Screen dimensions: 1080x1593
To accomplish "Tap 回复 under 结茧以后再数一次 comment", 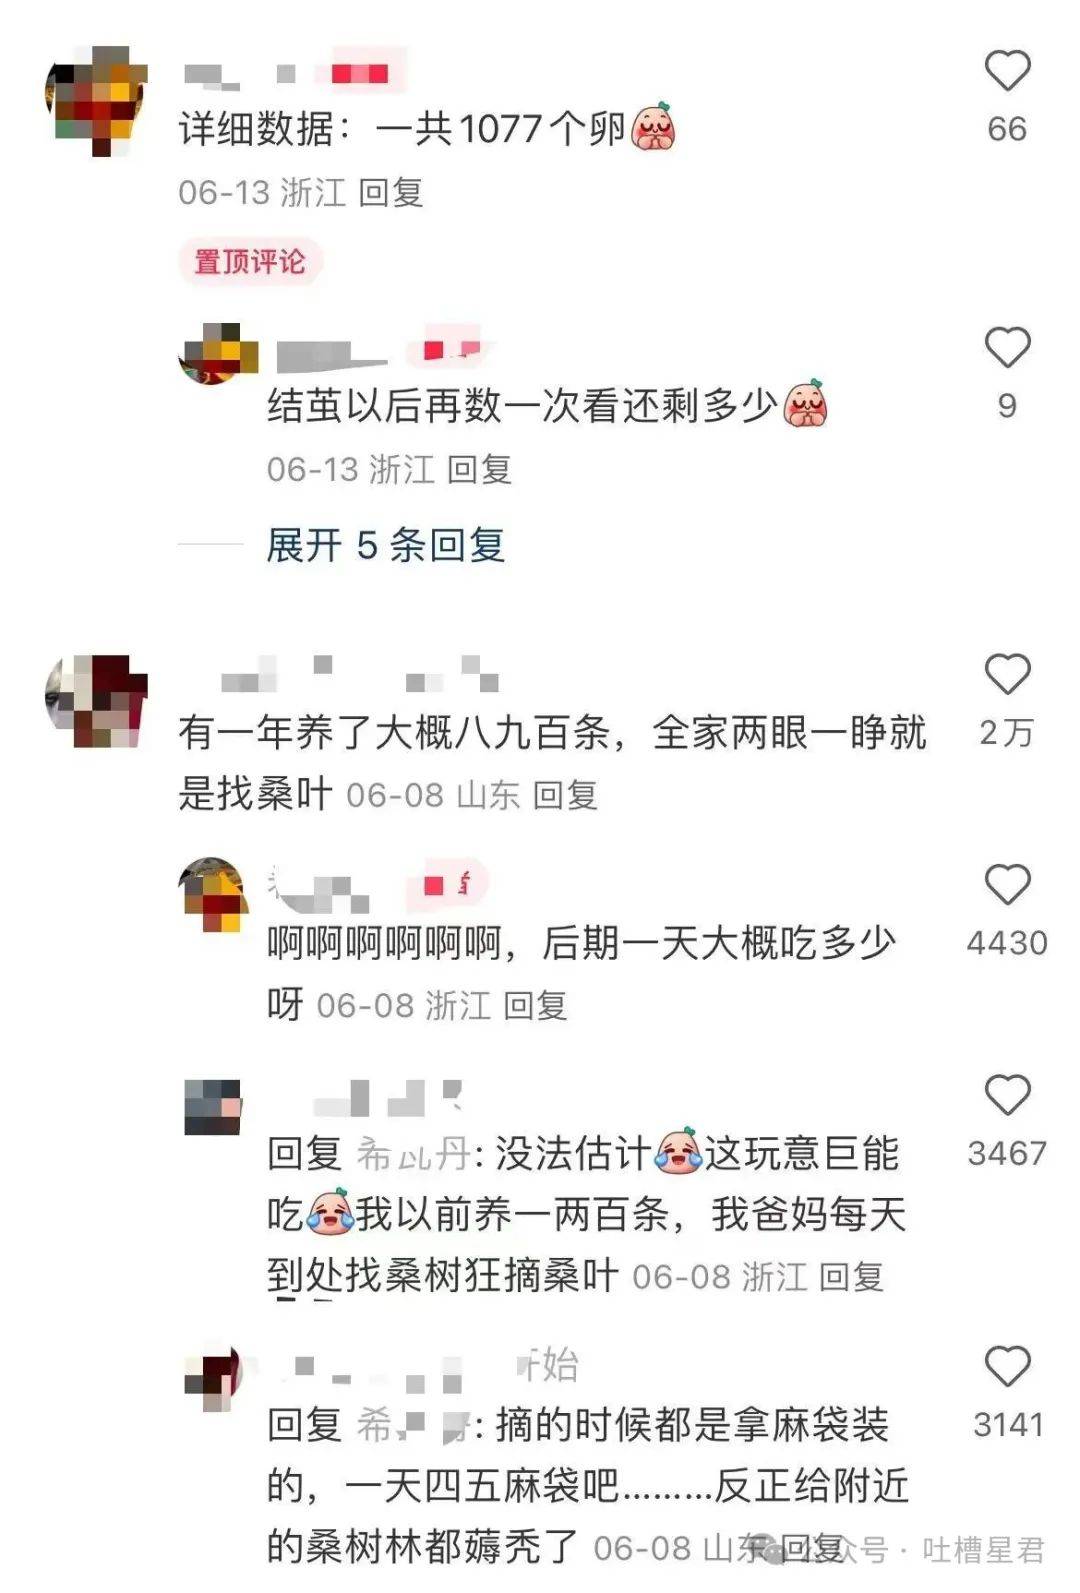I will pyautogui.click(x=479, y=469).
